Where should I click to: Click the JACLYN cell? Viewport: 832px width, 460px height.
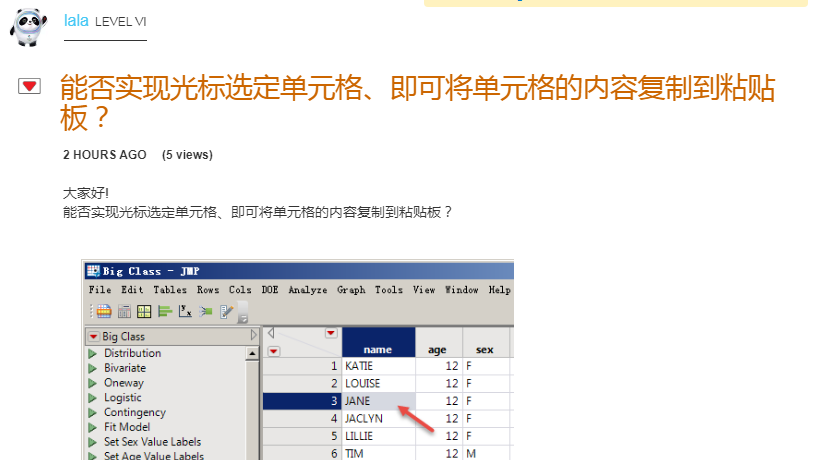click(379, 419)
